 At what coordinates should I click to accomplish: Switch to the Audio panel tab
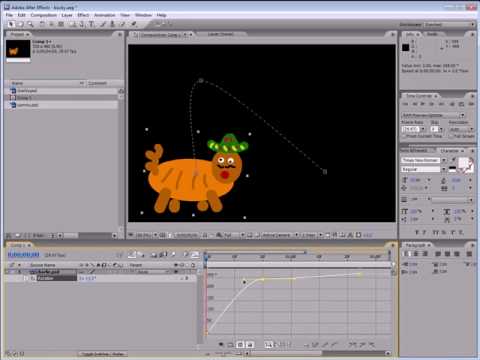click(x=432, y=34)
